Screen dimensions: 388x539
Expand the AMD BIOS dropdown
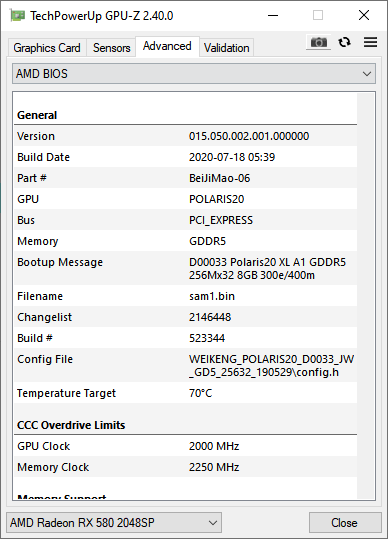coord(194,74)
